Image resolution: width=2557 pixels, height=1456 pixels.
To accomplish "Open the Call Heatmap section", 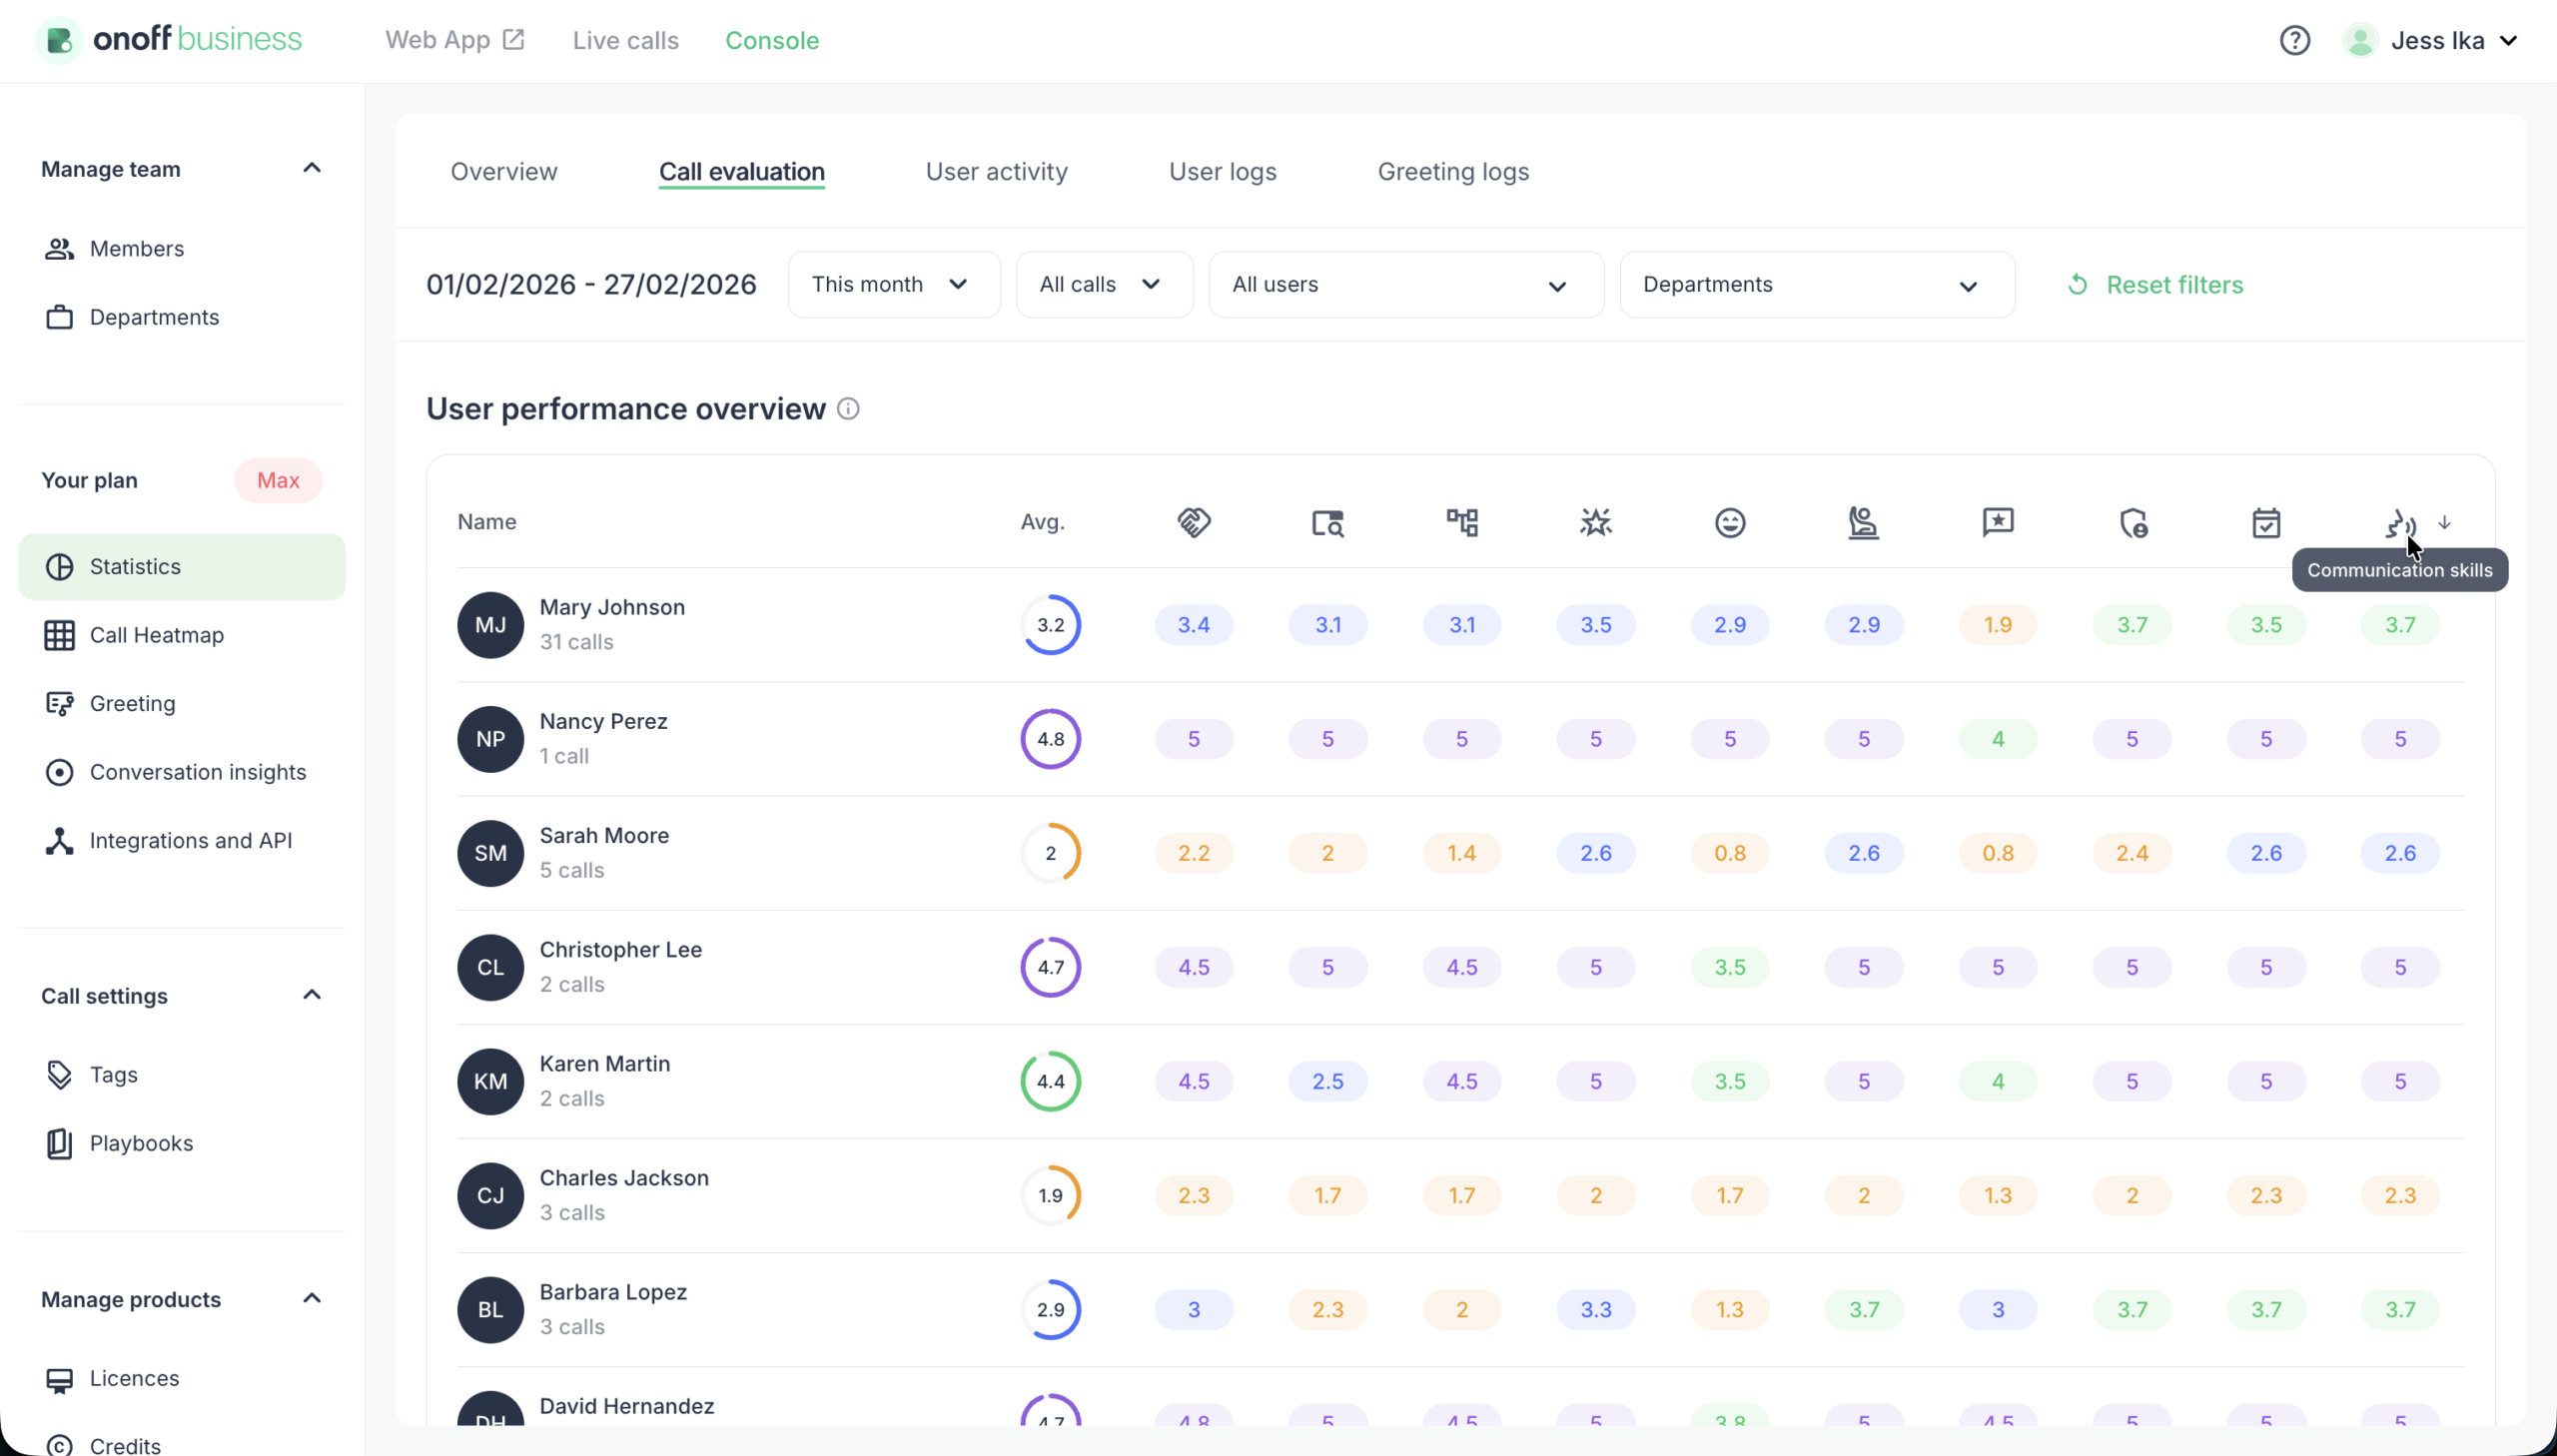I will (59, 635).
